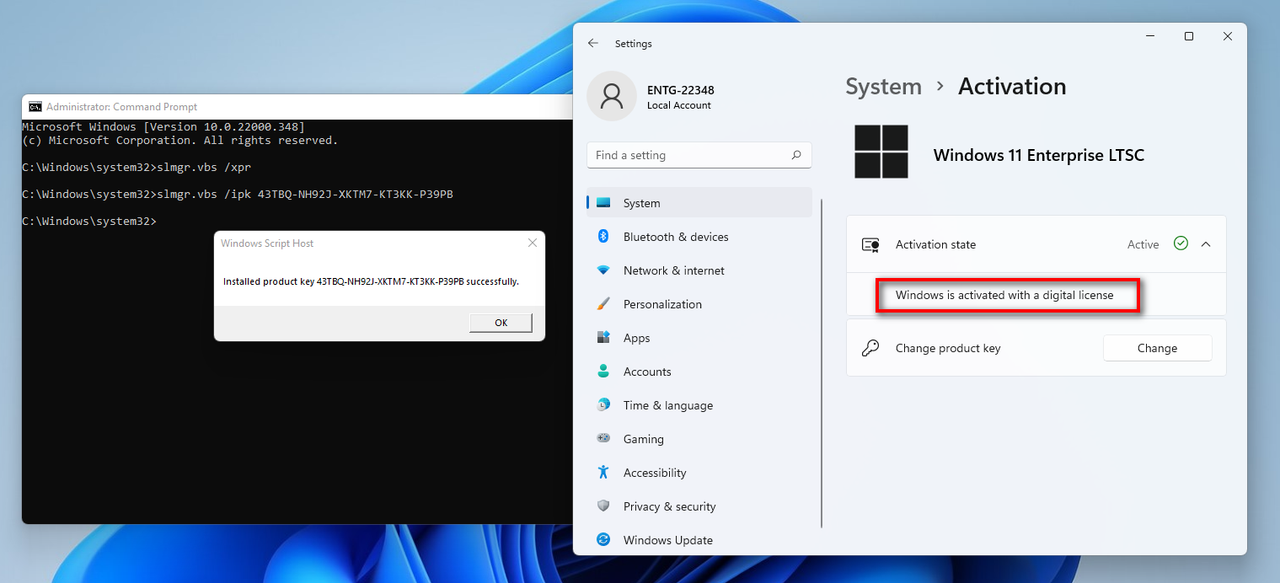Screen dimensions: 1280x583
Task: Click the Accessibility figure icon
Action: pos(603,472)
